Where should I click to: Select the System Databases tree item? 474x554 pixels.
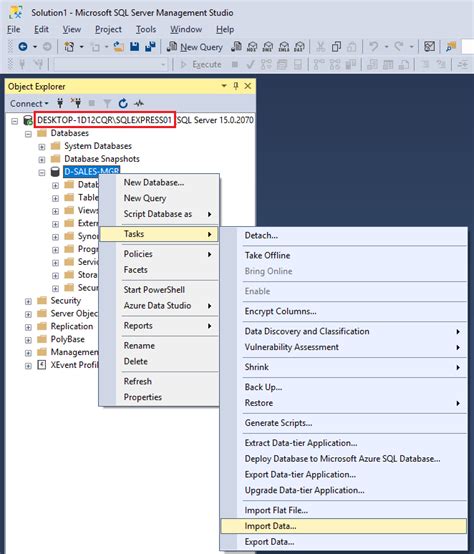pyautogui.click(x=98, y=146)
